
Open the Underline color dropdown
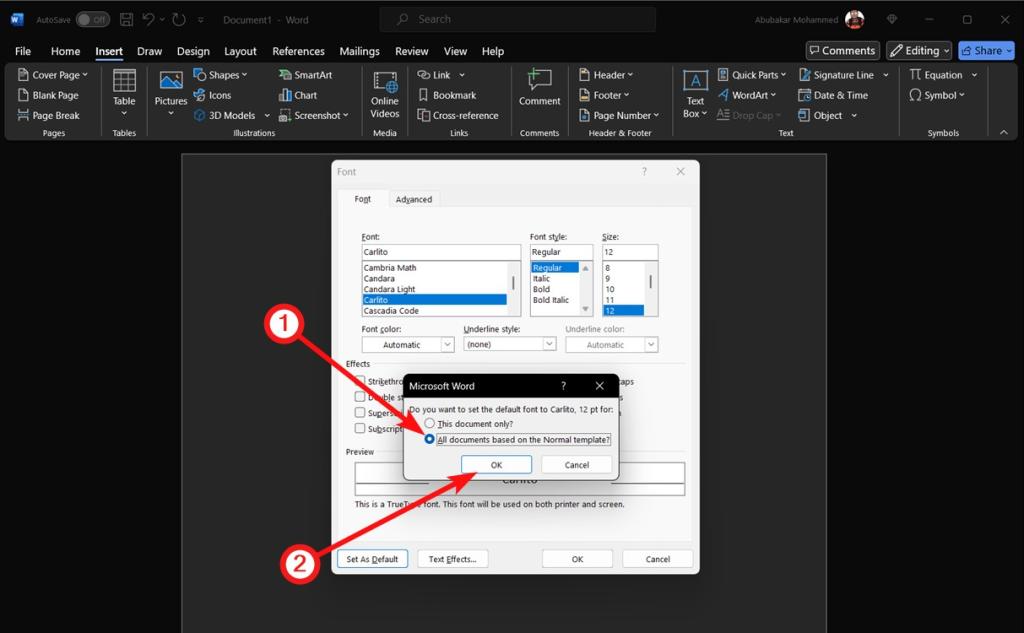pos(611,344)
